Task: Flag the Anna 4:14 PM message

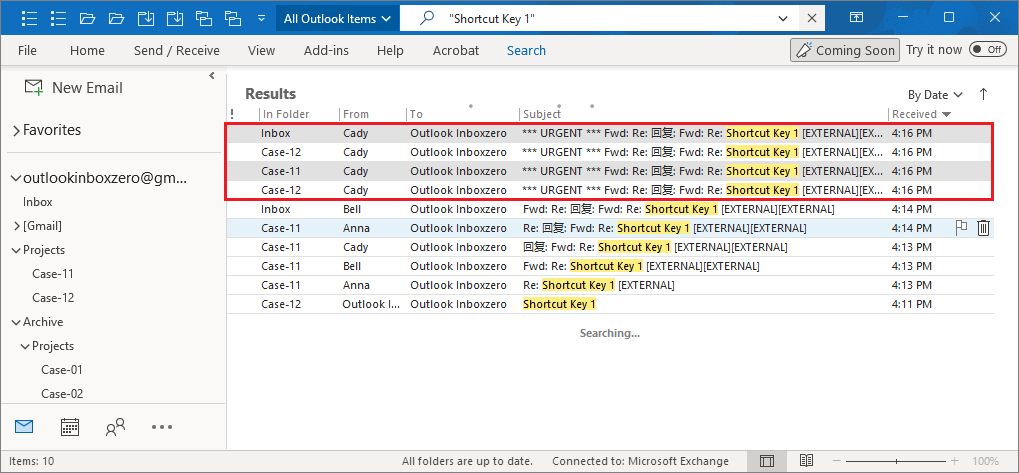Action: [x=961, y=228]
